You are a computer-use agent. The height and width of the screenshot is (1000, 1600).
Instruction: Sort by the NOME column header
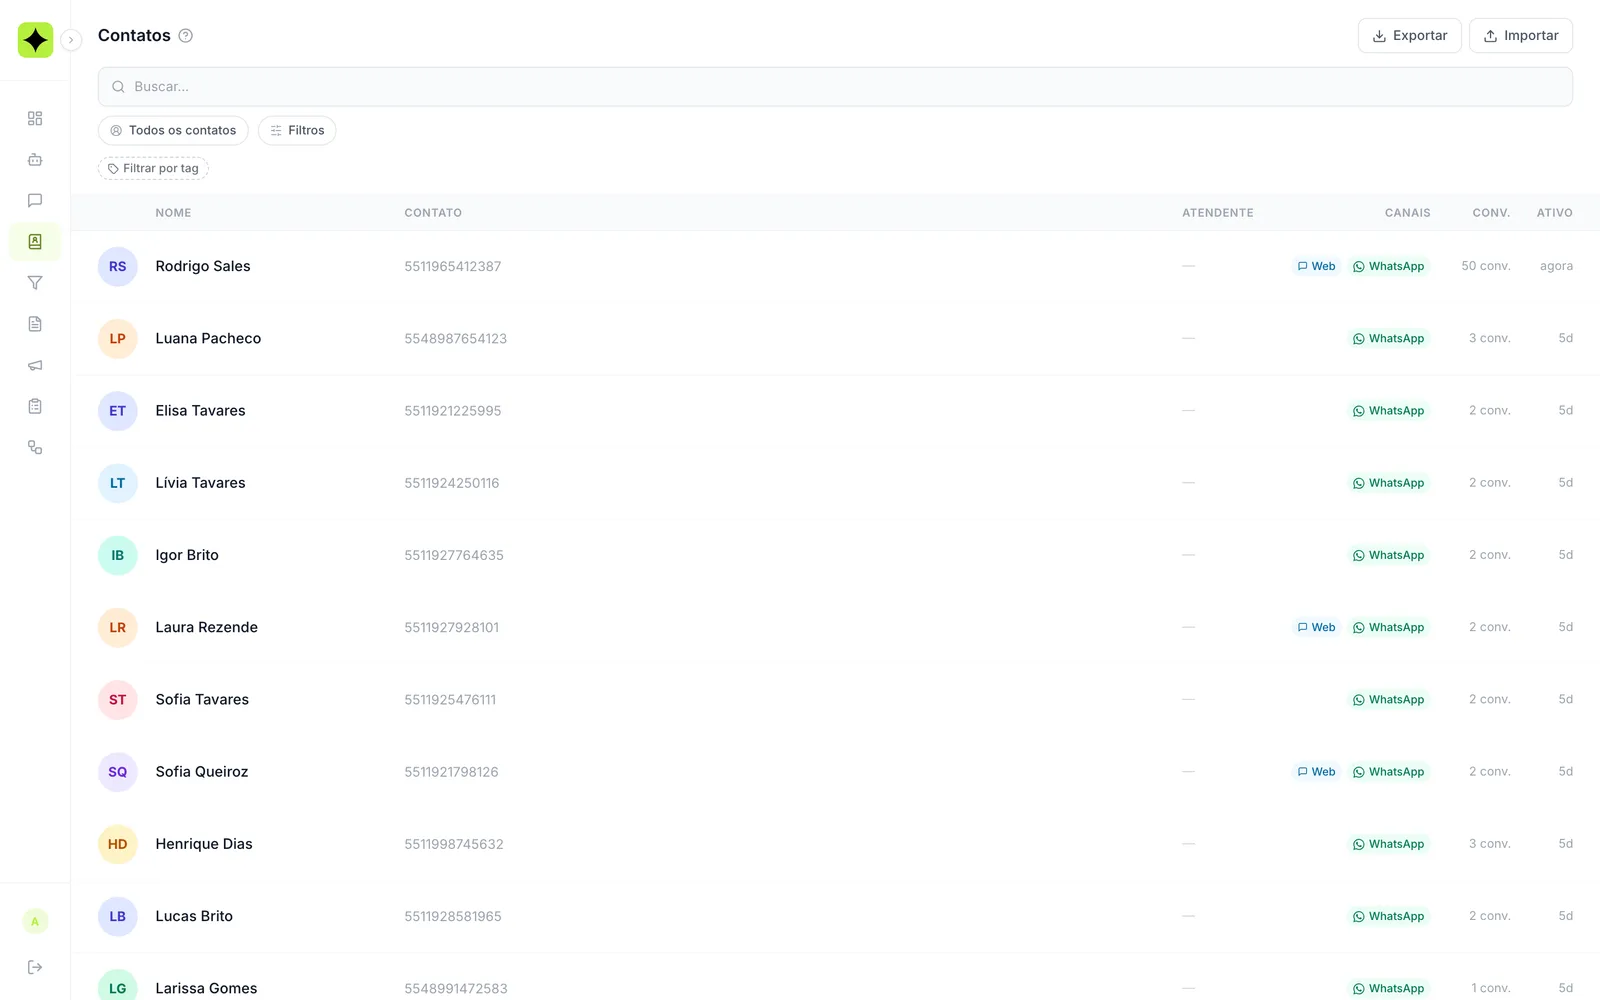pyautogui.click(x=173, y=213)
